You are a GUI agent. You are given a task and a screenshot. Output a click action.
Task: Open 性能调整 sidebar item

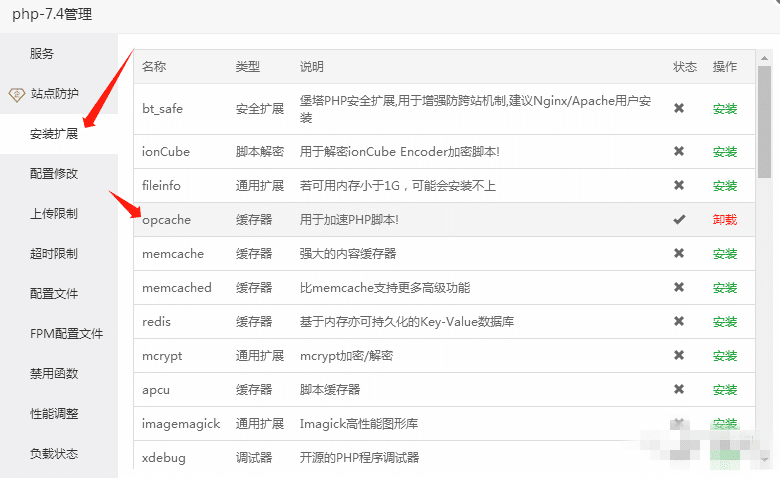pyautogui.click(x=54, y=413)
